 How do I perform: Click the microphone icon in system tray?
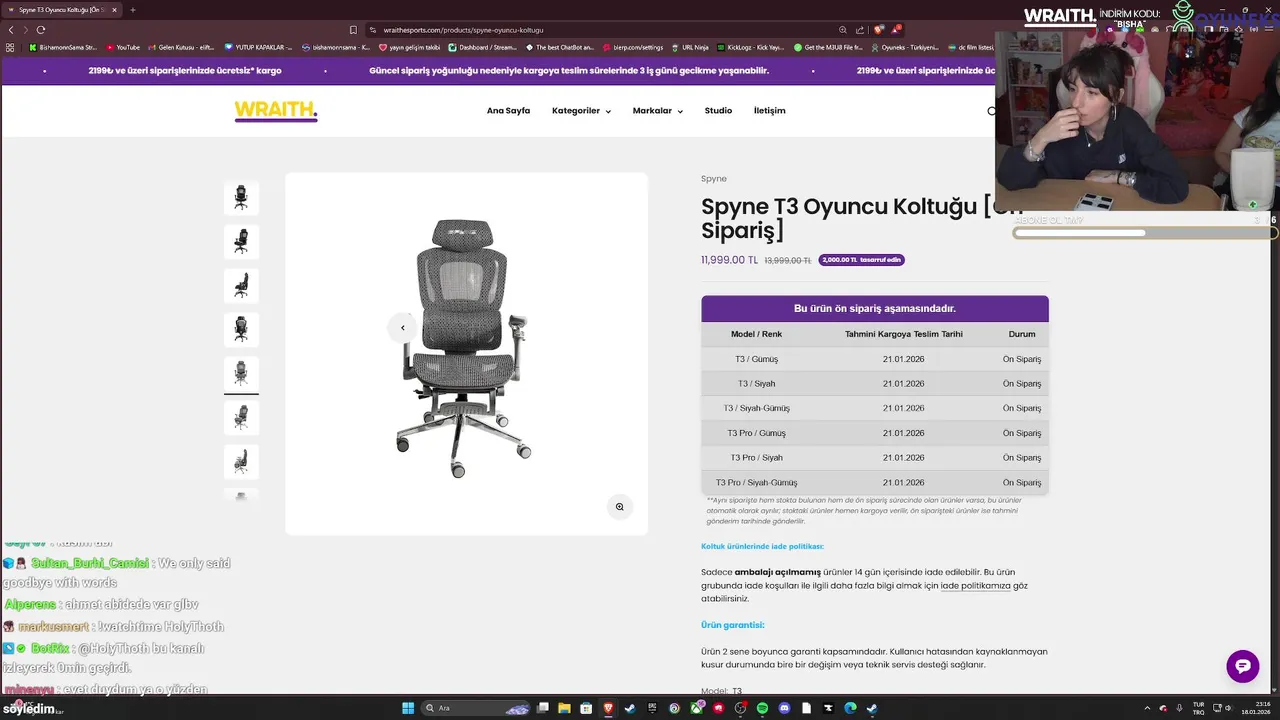[x=1179, y=708]
